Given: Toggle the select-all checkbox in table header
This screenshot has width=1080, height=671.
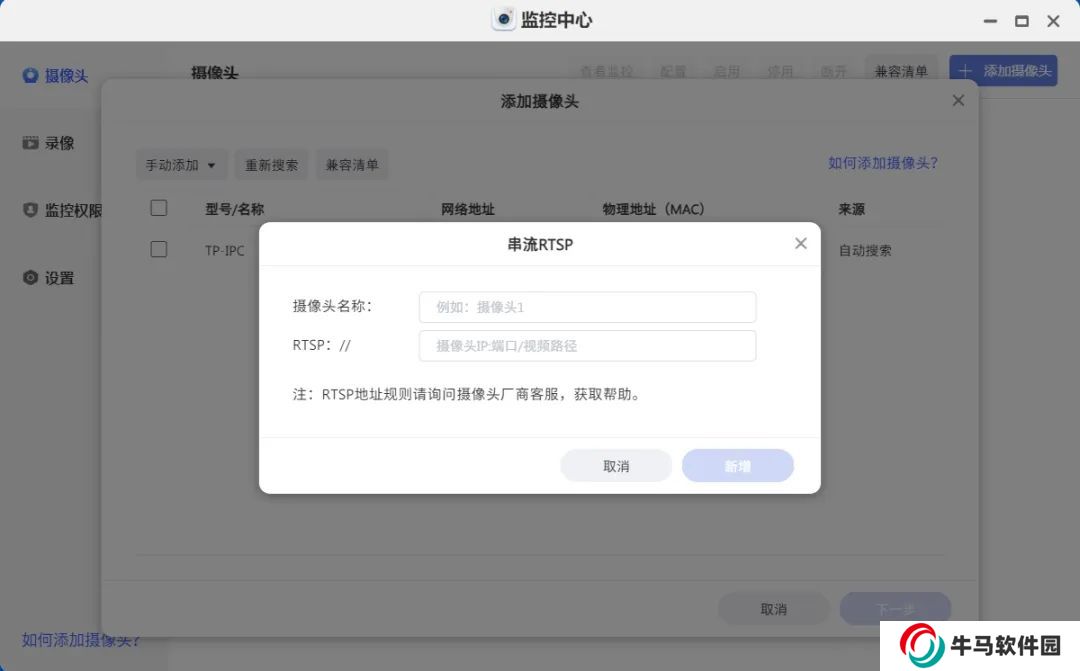Looking at the screenshot, I should [x=159, y=208].
